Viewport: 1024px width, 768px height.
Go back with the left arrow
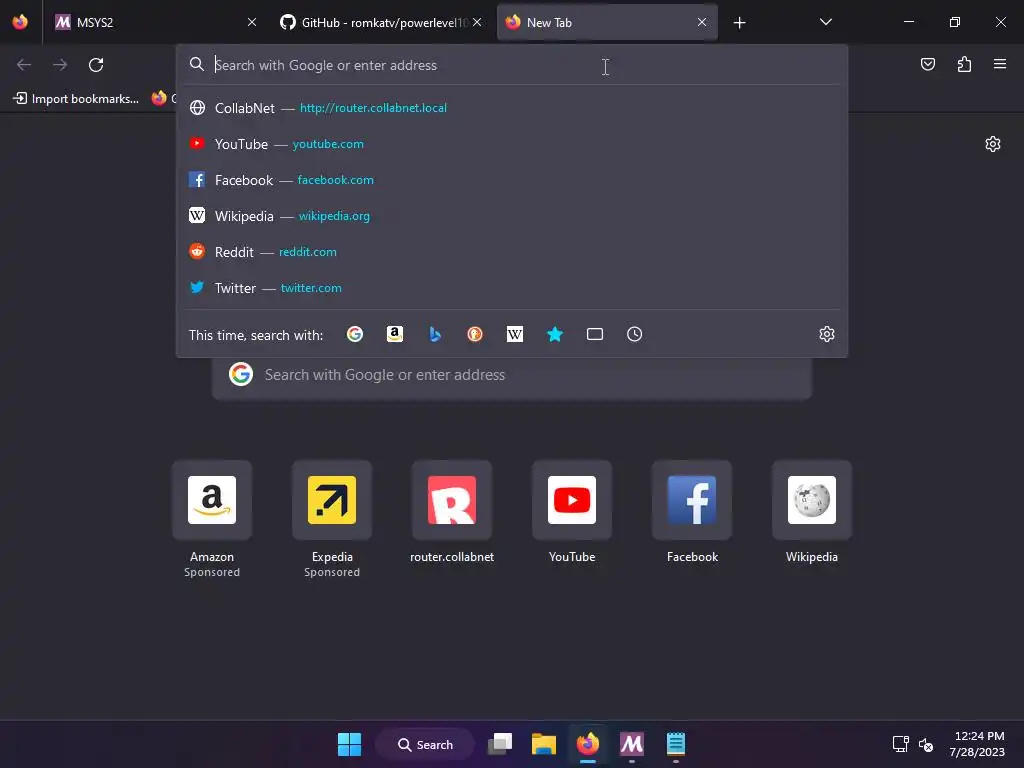pyautogui.click(x=24, y=65)
